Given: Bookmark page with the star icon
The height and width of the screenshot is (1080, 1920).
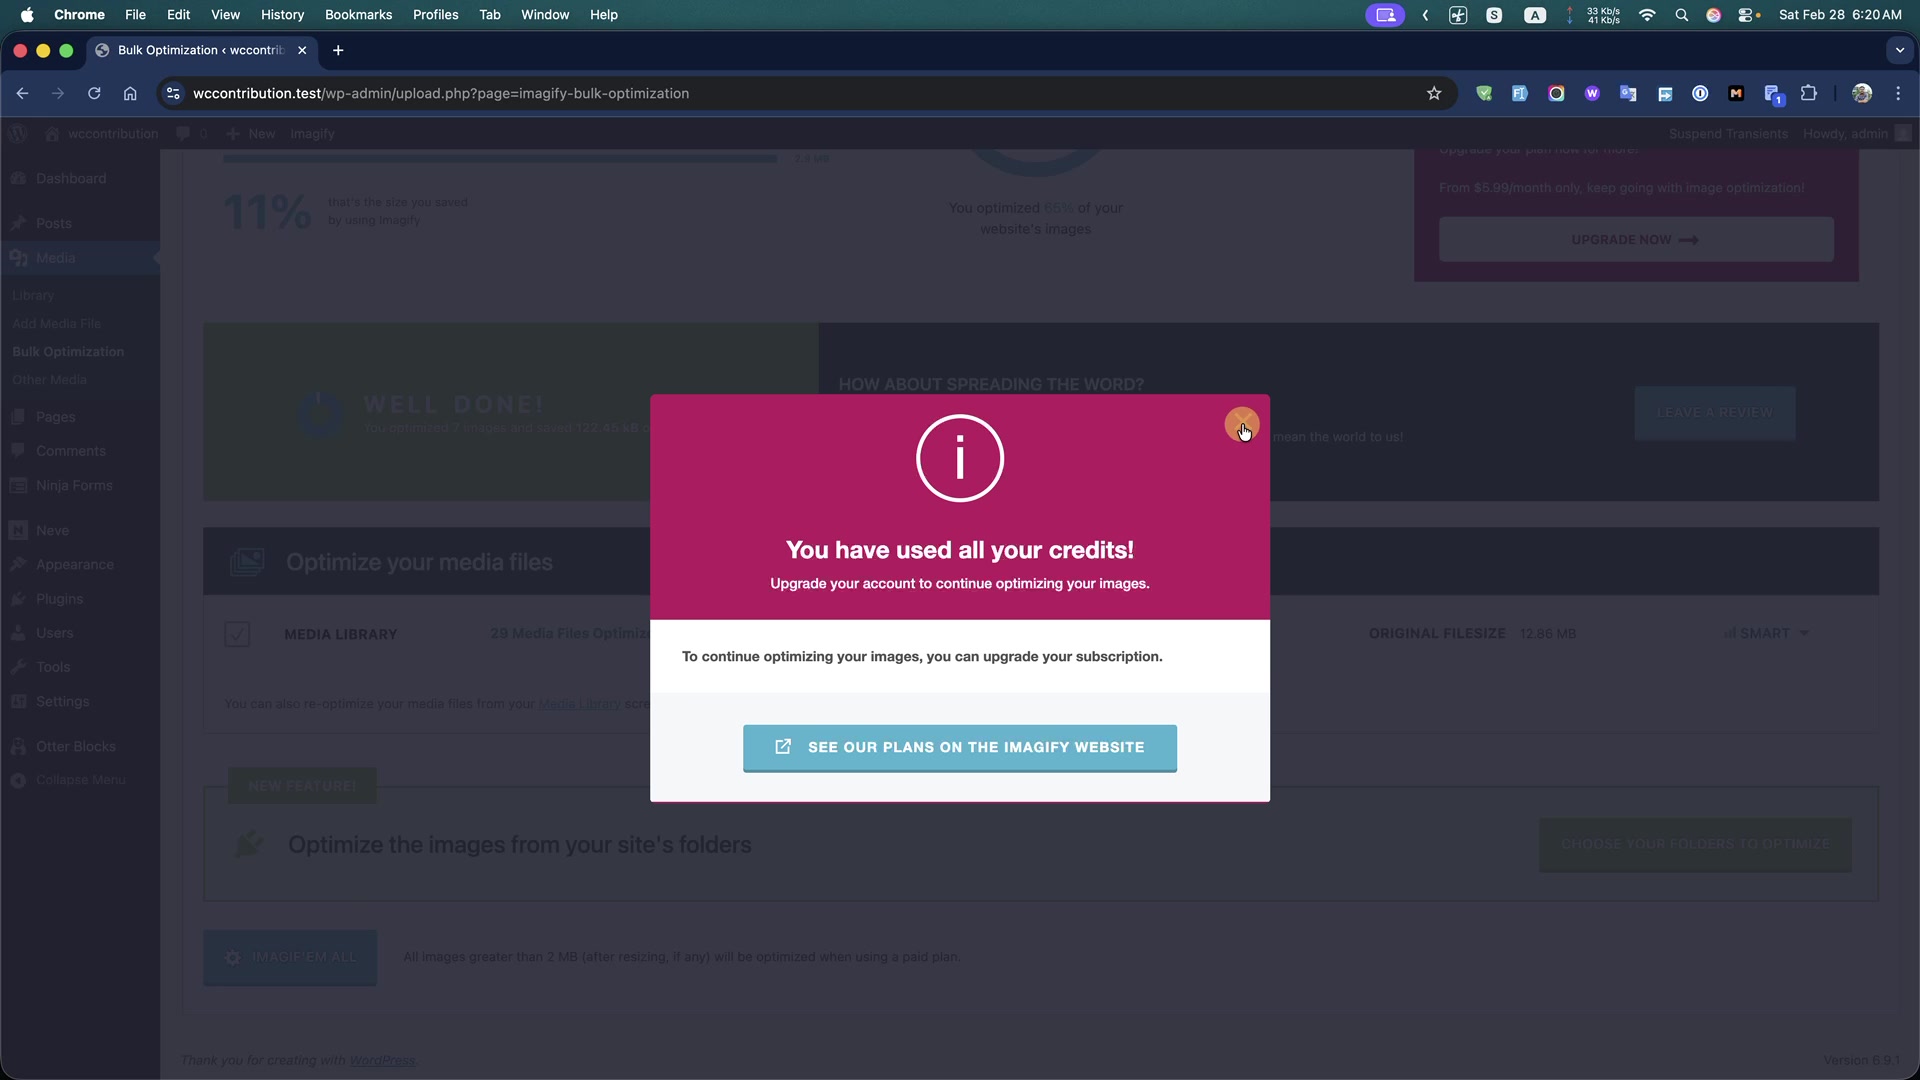Looking at the screenshot, I should pyautogui.click(x=1434, y=93).
